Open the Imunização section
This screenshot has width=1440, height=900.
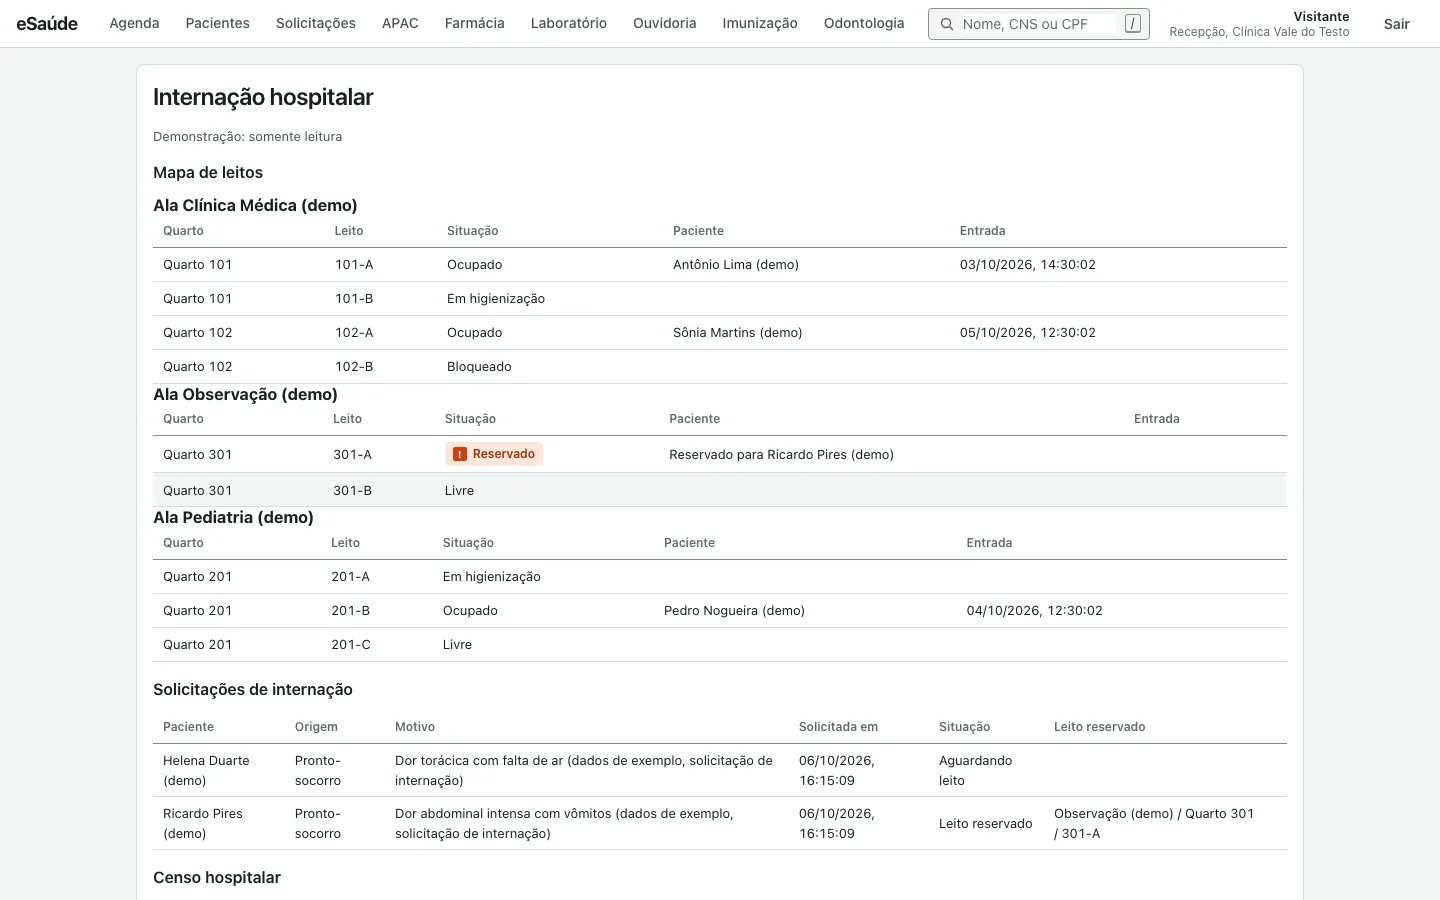click(760, 23)
